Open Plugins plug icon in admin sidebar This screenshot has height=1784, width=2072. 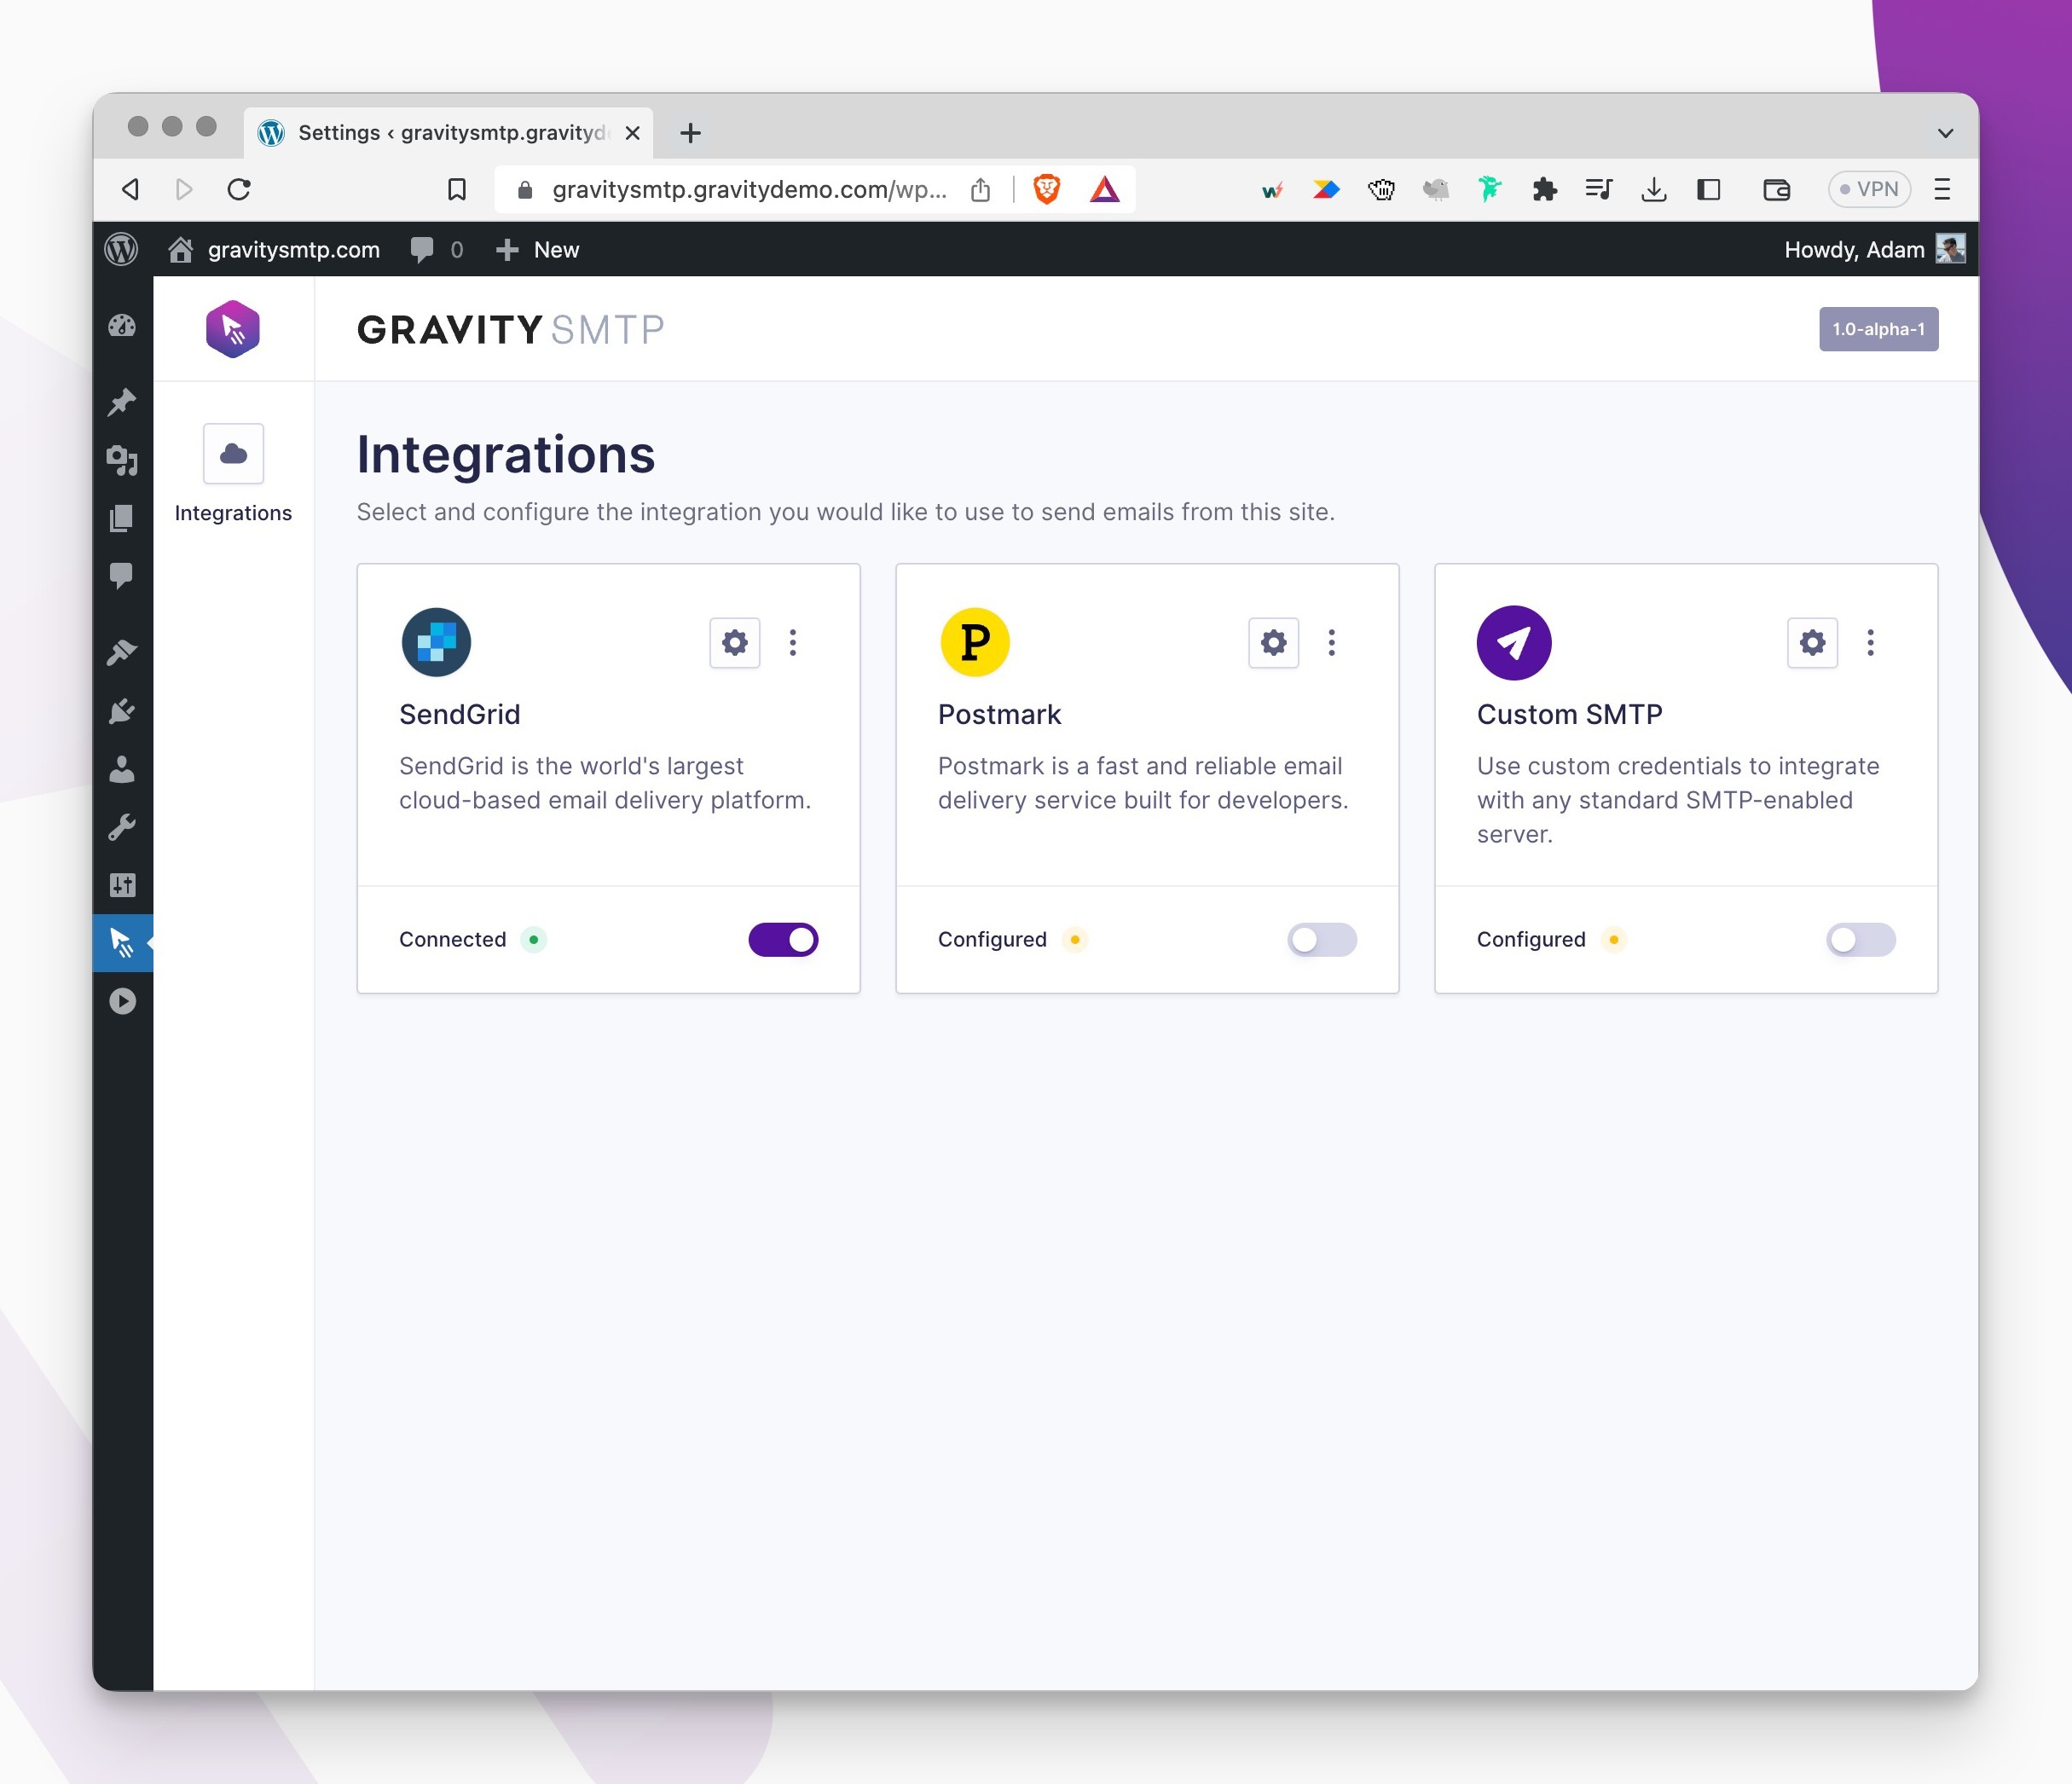pyautogui.click(x=122, y=711)
